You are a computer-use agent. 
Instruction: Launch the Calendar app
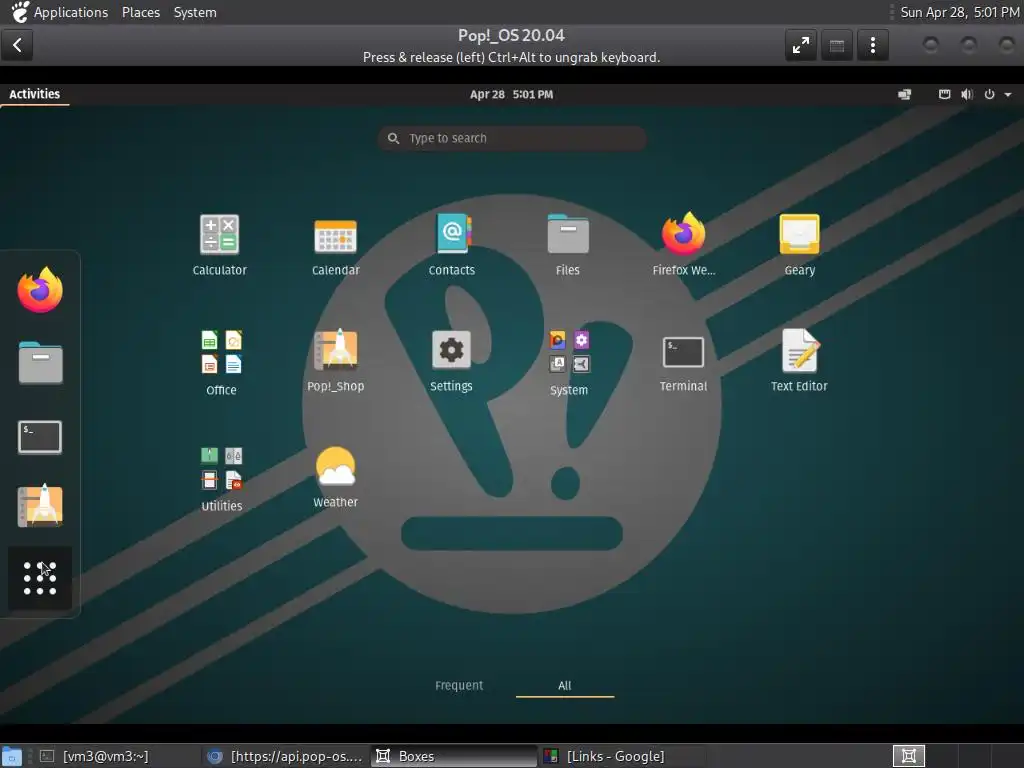[335, 244]
